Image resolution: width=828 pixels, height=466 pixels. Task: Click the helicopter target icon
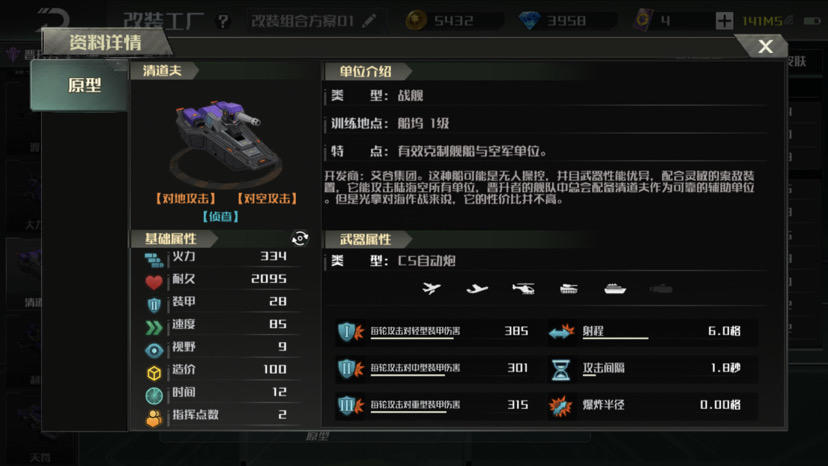(x=523, y=288)
